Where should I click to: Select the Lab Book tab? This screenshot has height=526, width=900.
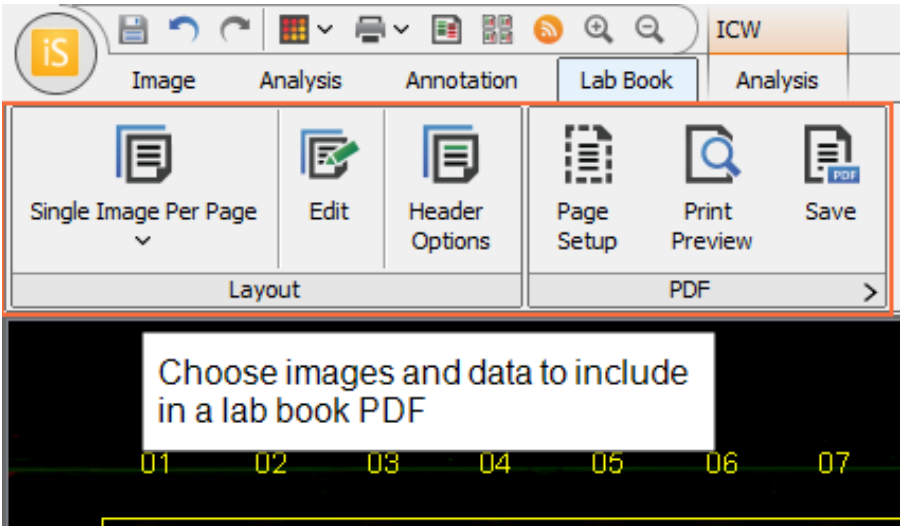pyautogui.click(x=627, y=80)
